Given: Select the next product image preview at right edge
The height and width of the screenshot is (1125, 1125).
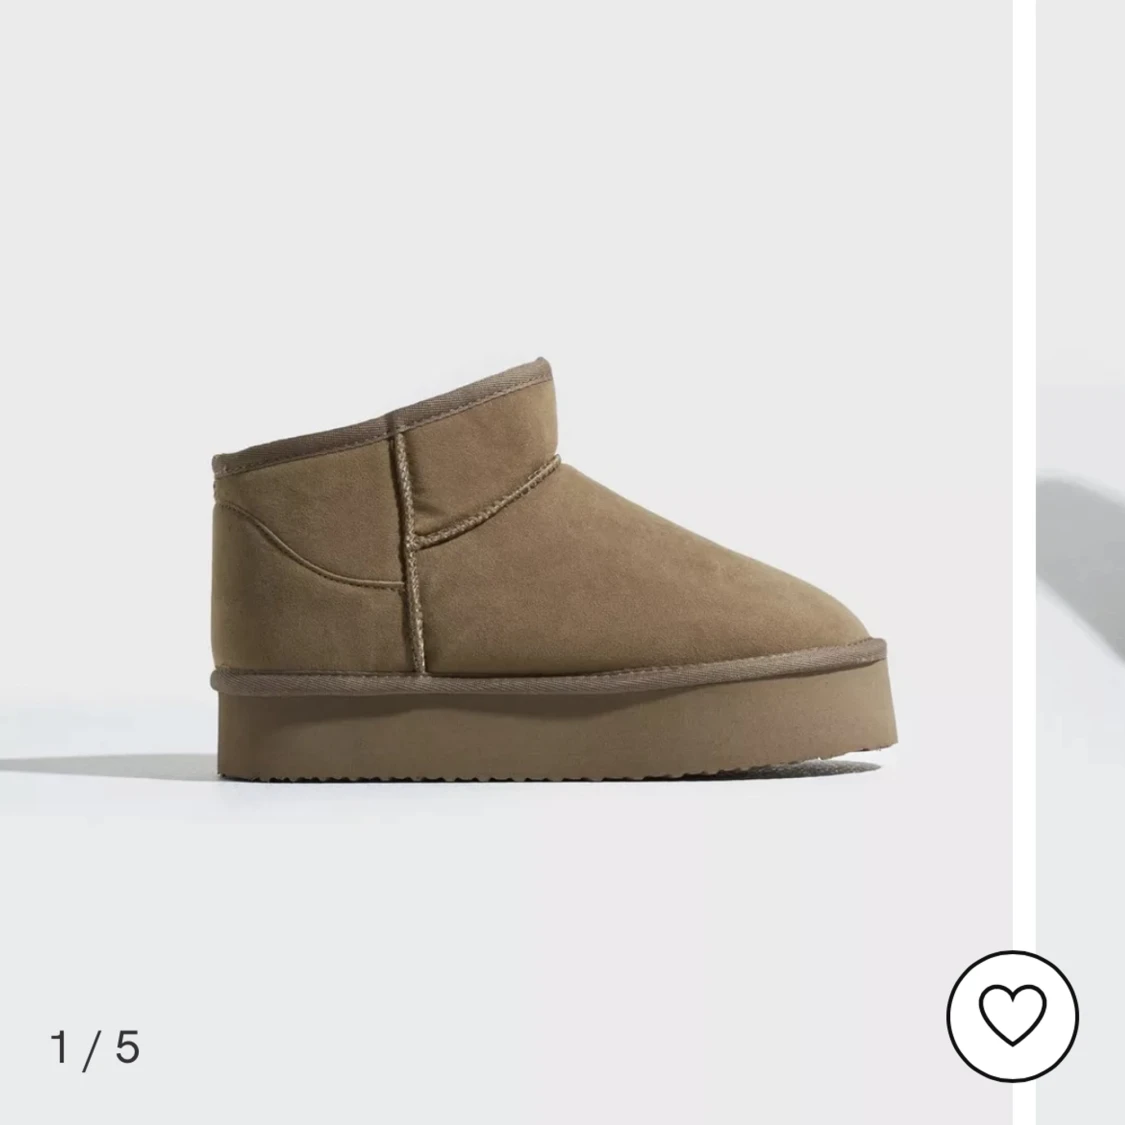Looking at the screenshot, I should (1081, 562).
